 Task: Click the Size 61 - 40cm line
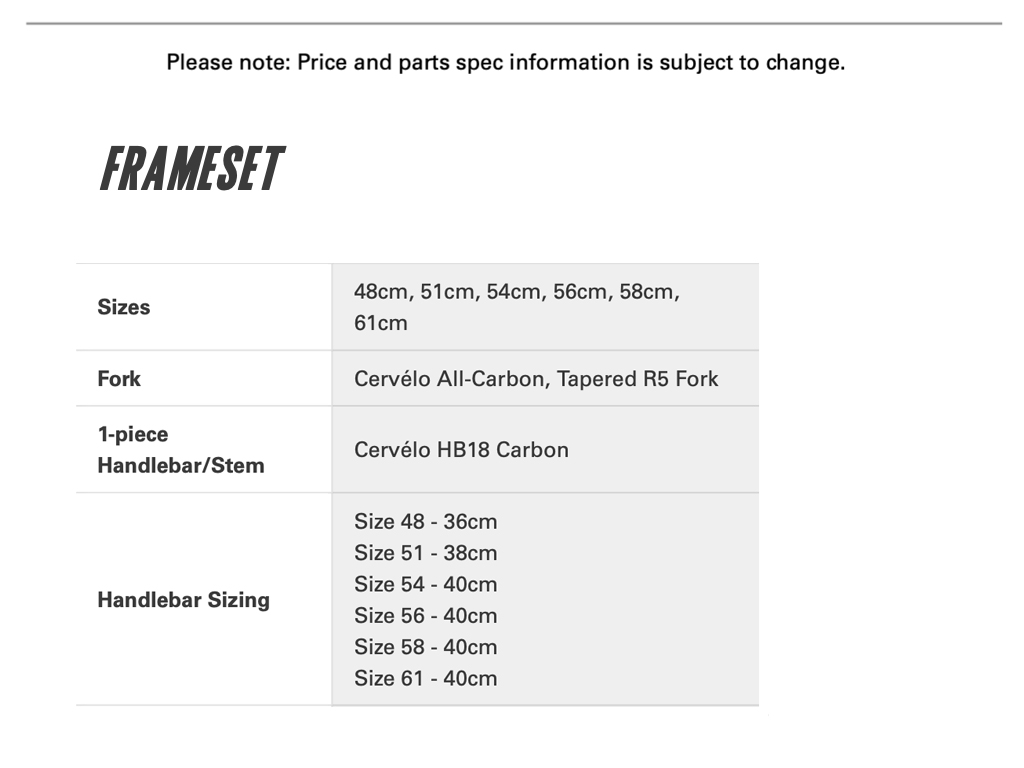point(425,678)
